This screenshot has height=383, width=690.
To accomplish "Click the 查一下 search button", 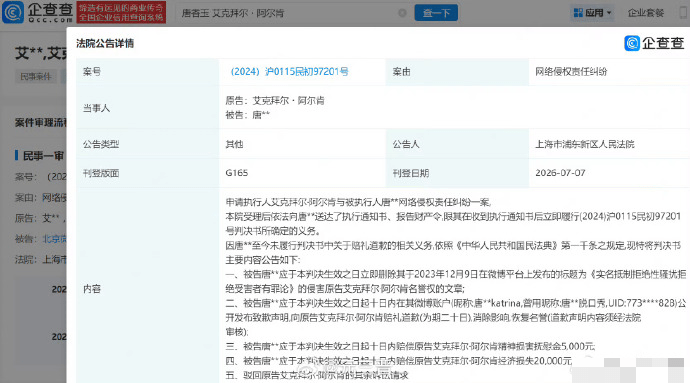I will point(436,13).
